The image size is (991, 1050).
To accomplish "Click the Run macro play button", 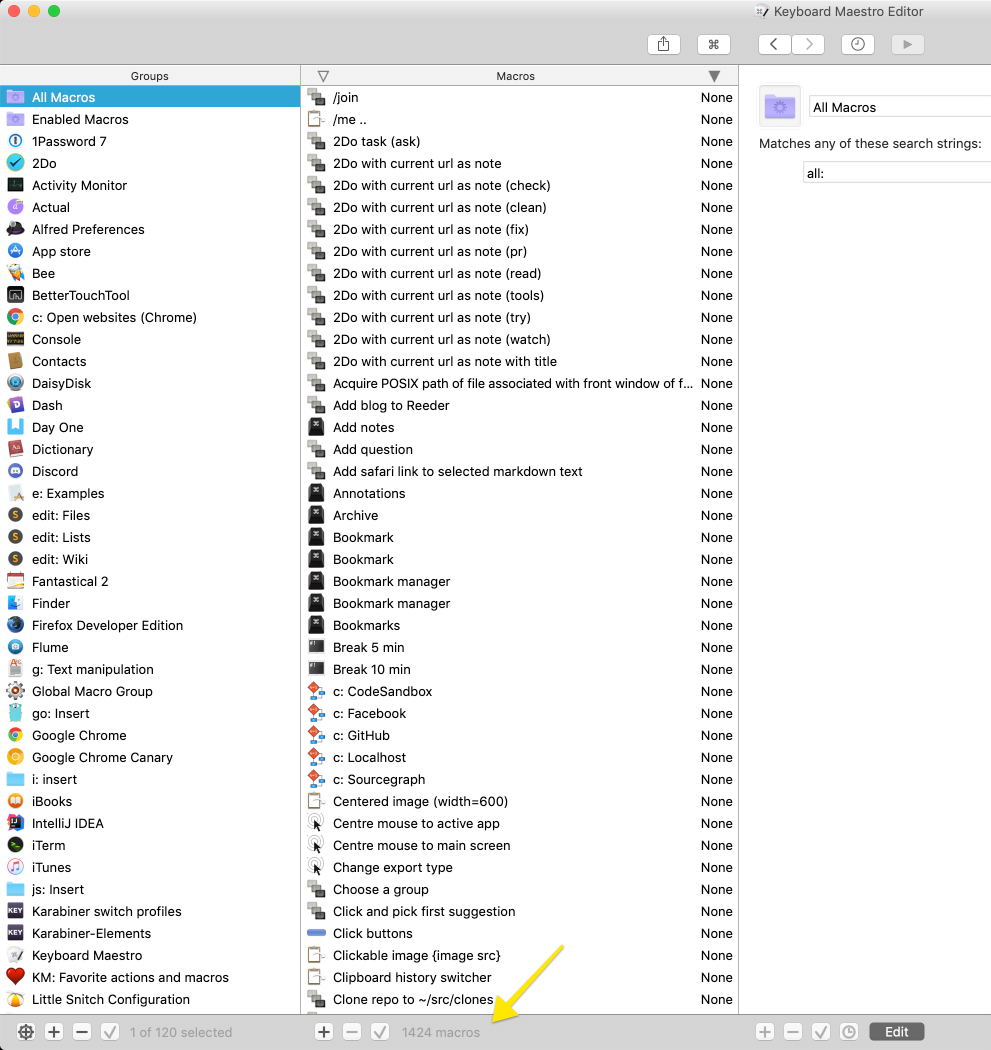I will (x=908, y=44).
